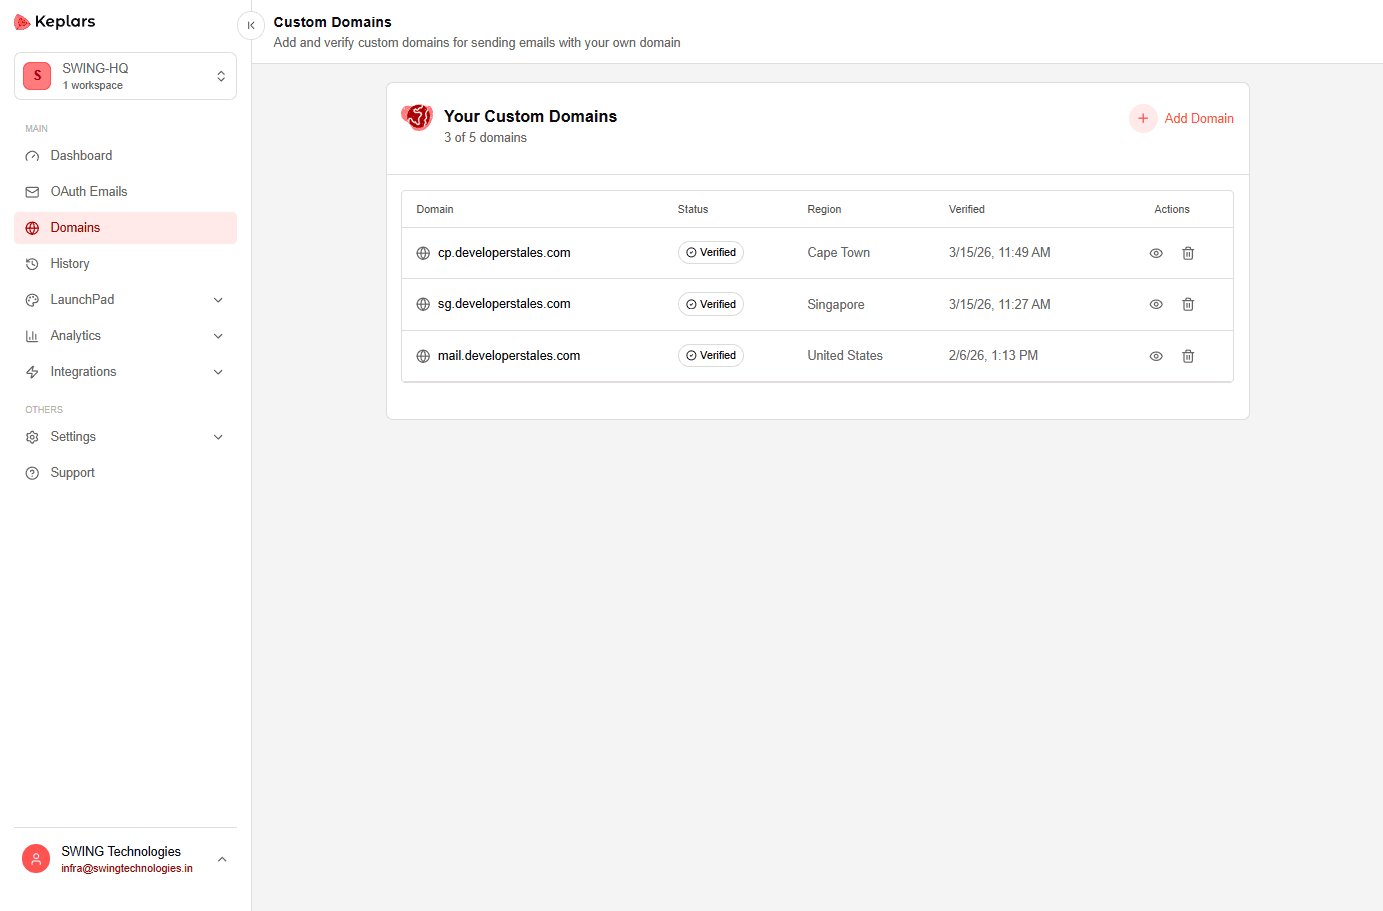Click the SWING Technologies user avatar

pyautogui.click(x=36, y=859)
